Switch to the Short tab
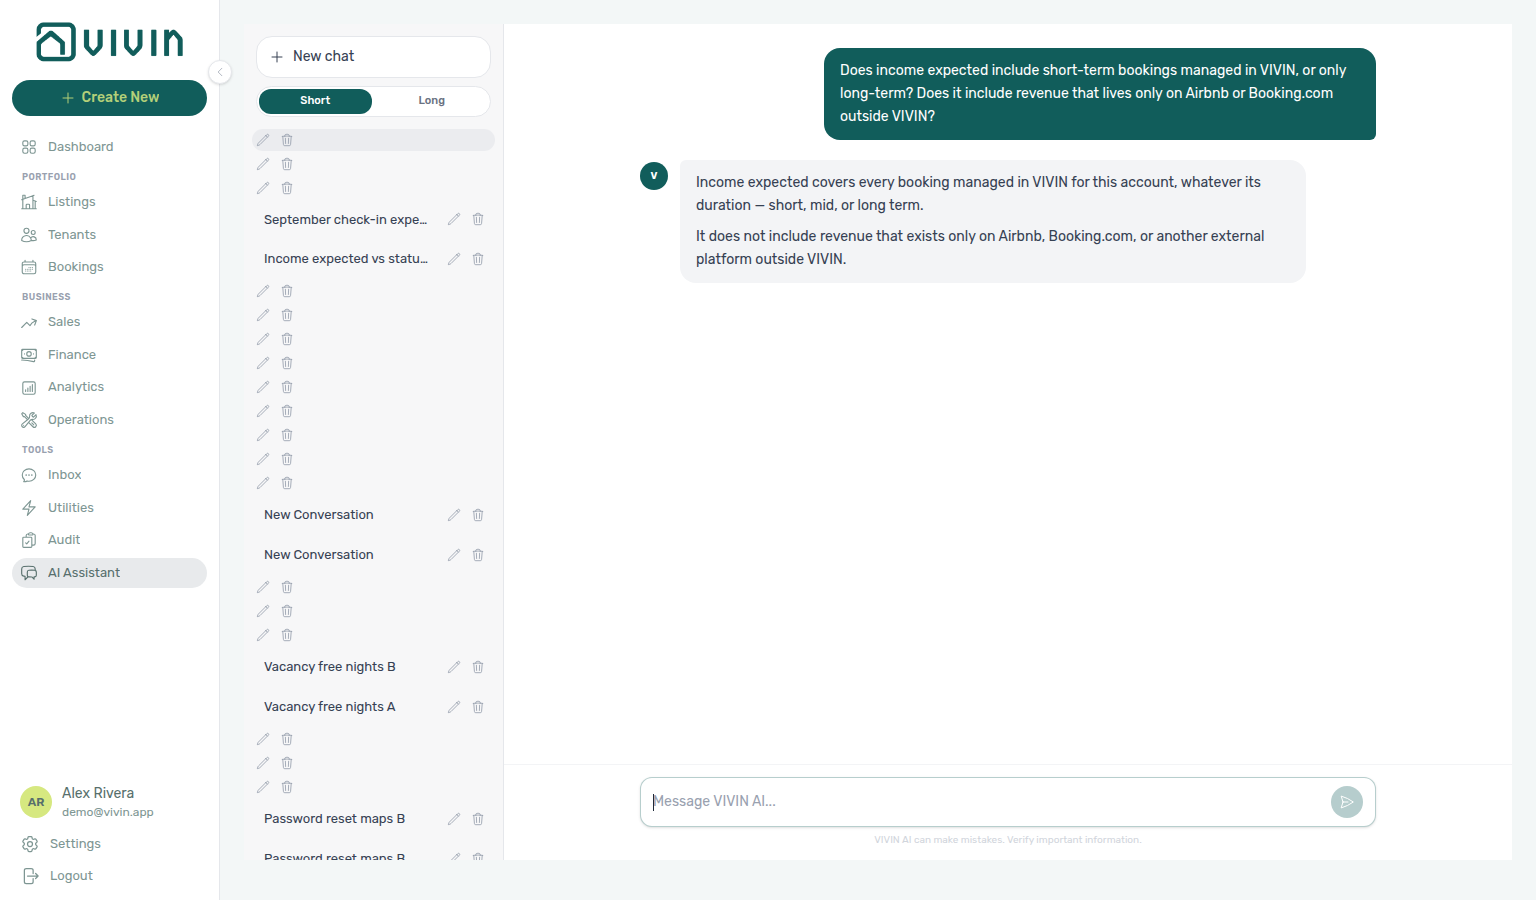Viewport: 1536px width, 900px height. pos(315,101)
